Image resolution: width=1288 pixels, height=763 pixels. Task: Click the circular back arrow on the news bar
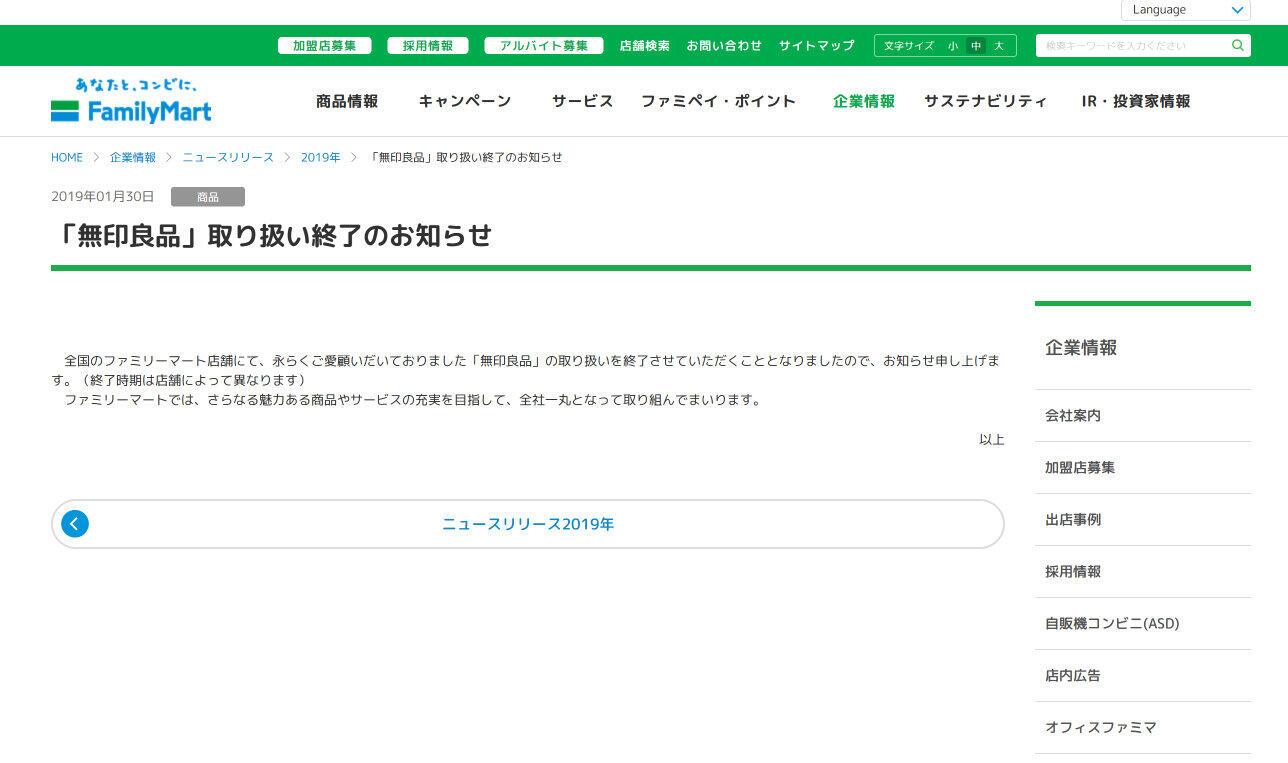pyautogui.click(x=75, y=523)
